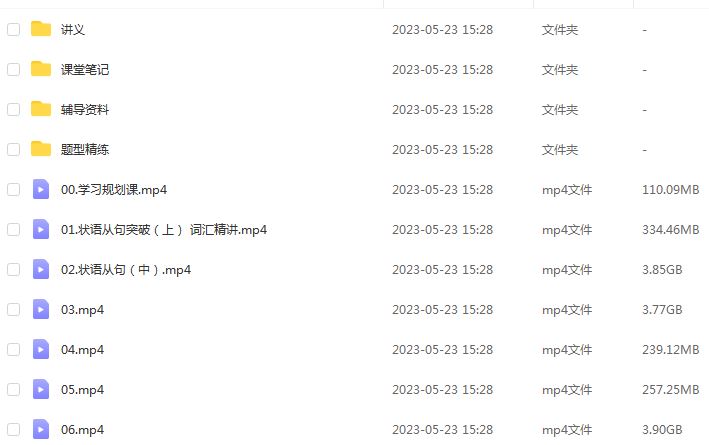
Task: Open the 02.状语从句（中）.mp4 file name
Action: [x=126, y=270]
